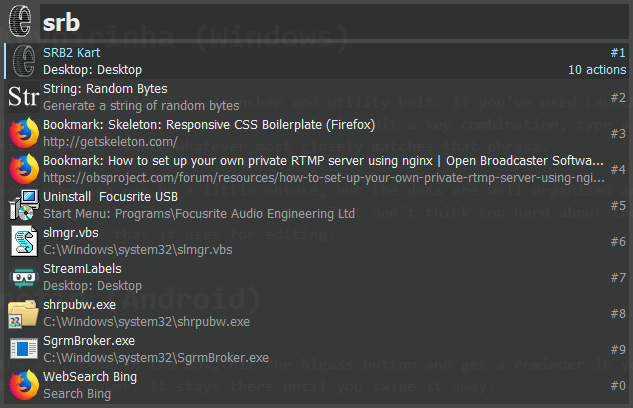Select 'shrpubw.exe' result title
Image resolution: width=633 pixels, height=408 pixels.
coord(80,305)
